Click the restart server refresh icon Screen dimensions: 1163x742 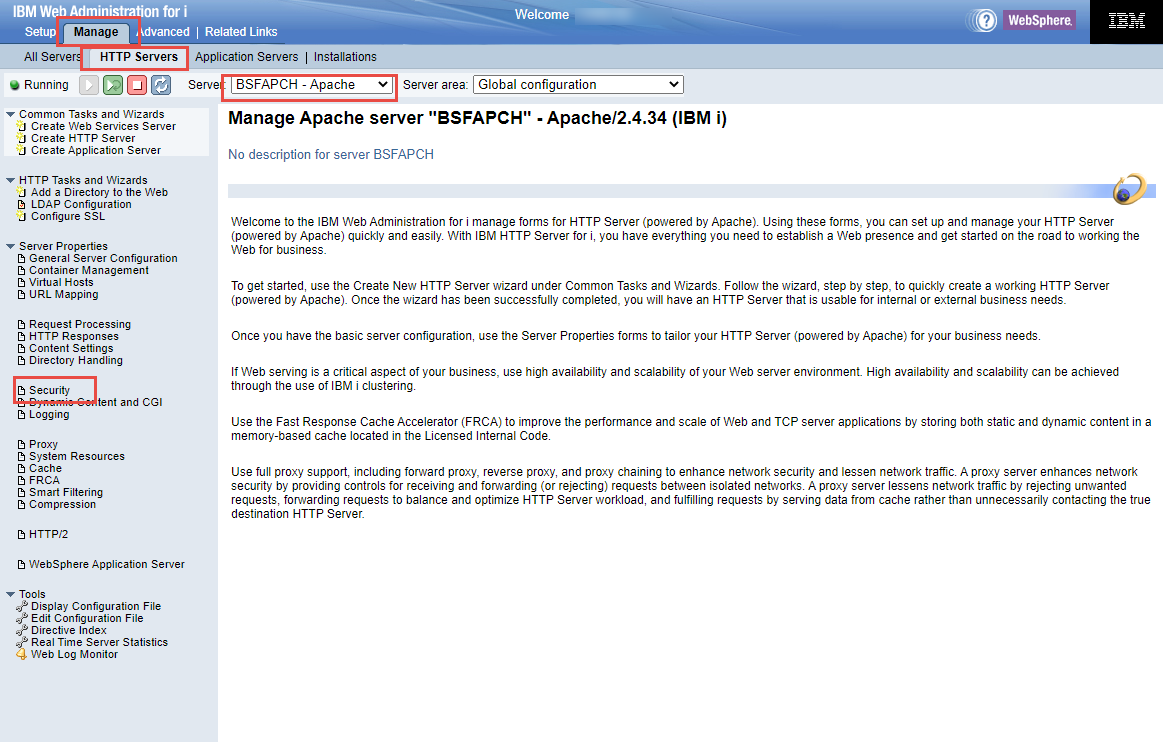pyautogui.click(x=160, y=85)
